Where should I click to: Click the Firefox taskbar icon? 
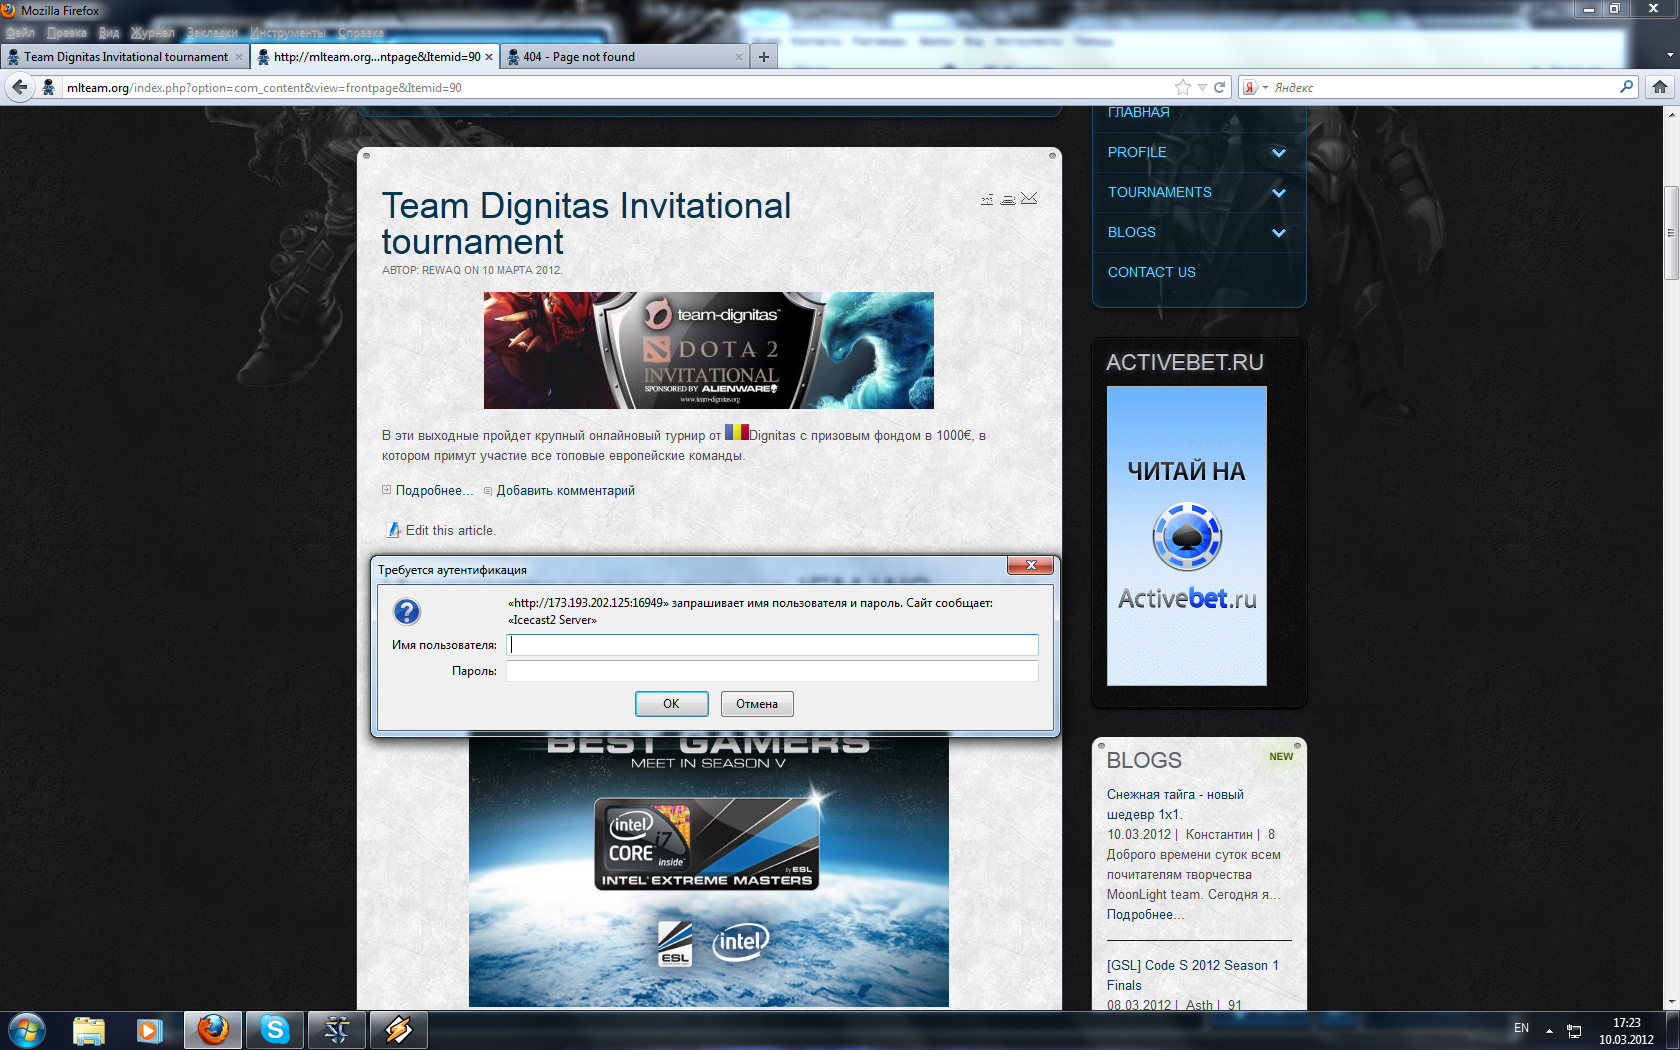click(213, 1030)
